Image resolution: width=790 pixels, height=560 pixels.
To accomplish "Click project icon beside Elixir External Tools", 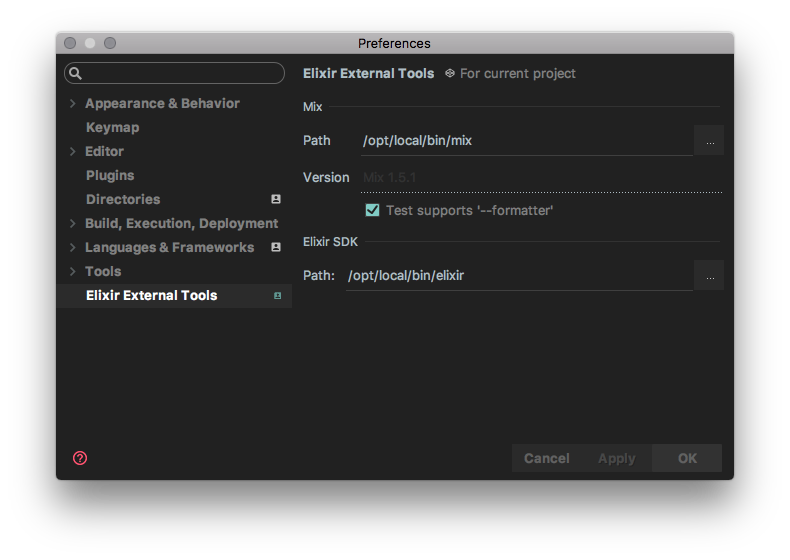I will point(277,296).
